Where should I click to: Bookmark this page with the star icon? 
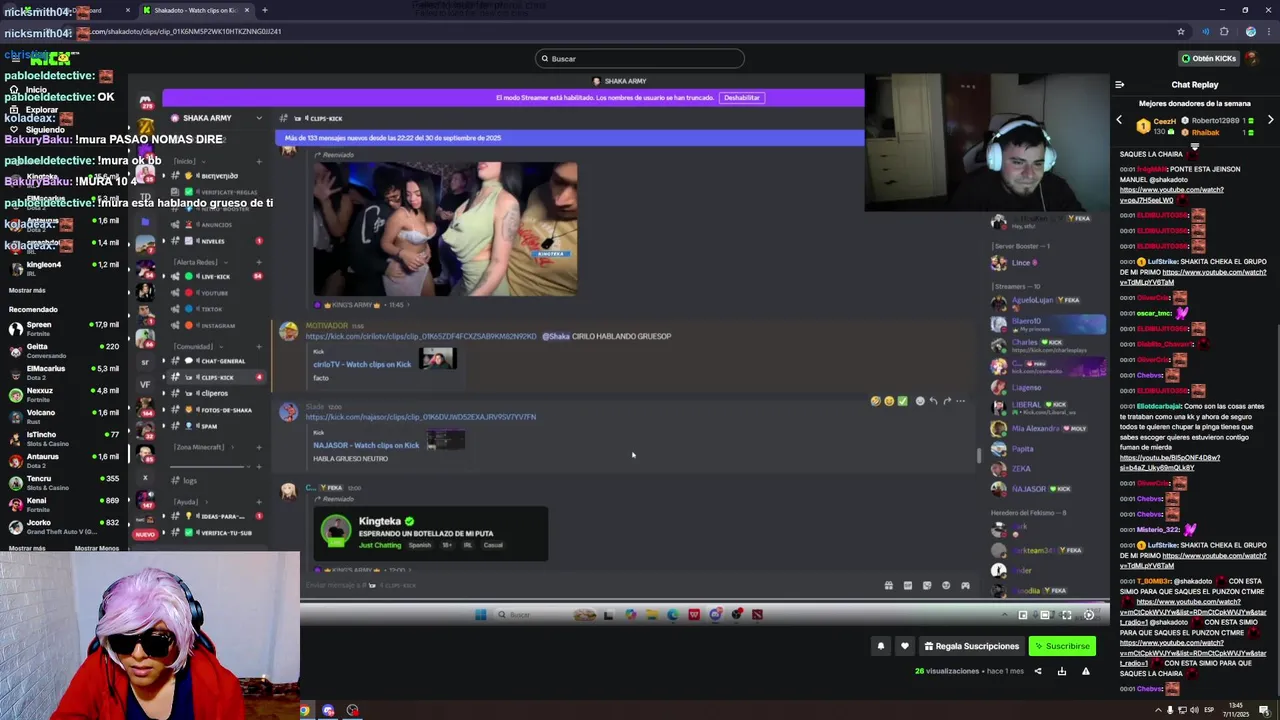click(x=1181, y=31)
